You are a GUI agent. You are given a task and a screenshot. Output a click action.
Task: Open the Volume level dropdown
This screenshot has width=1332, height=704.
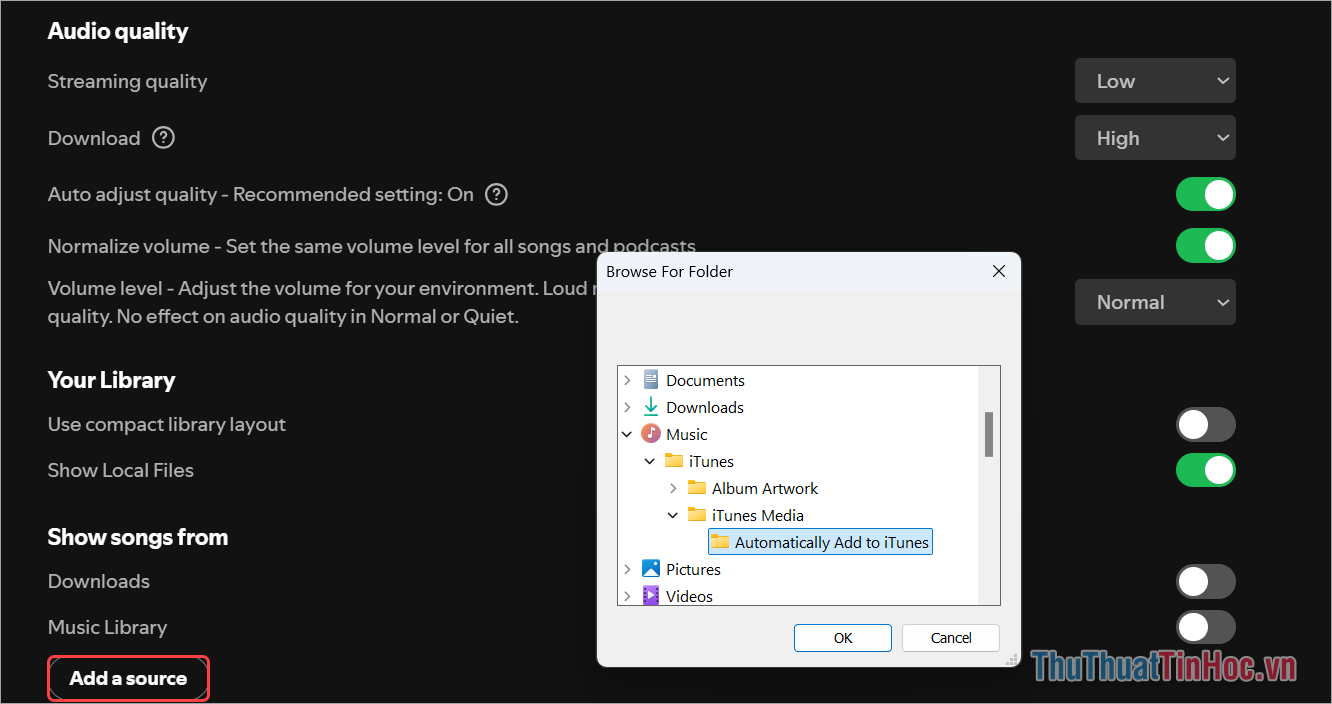1155,302
